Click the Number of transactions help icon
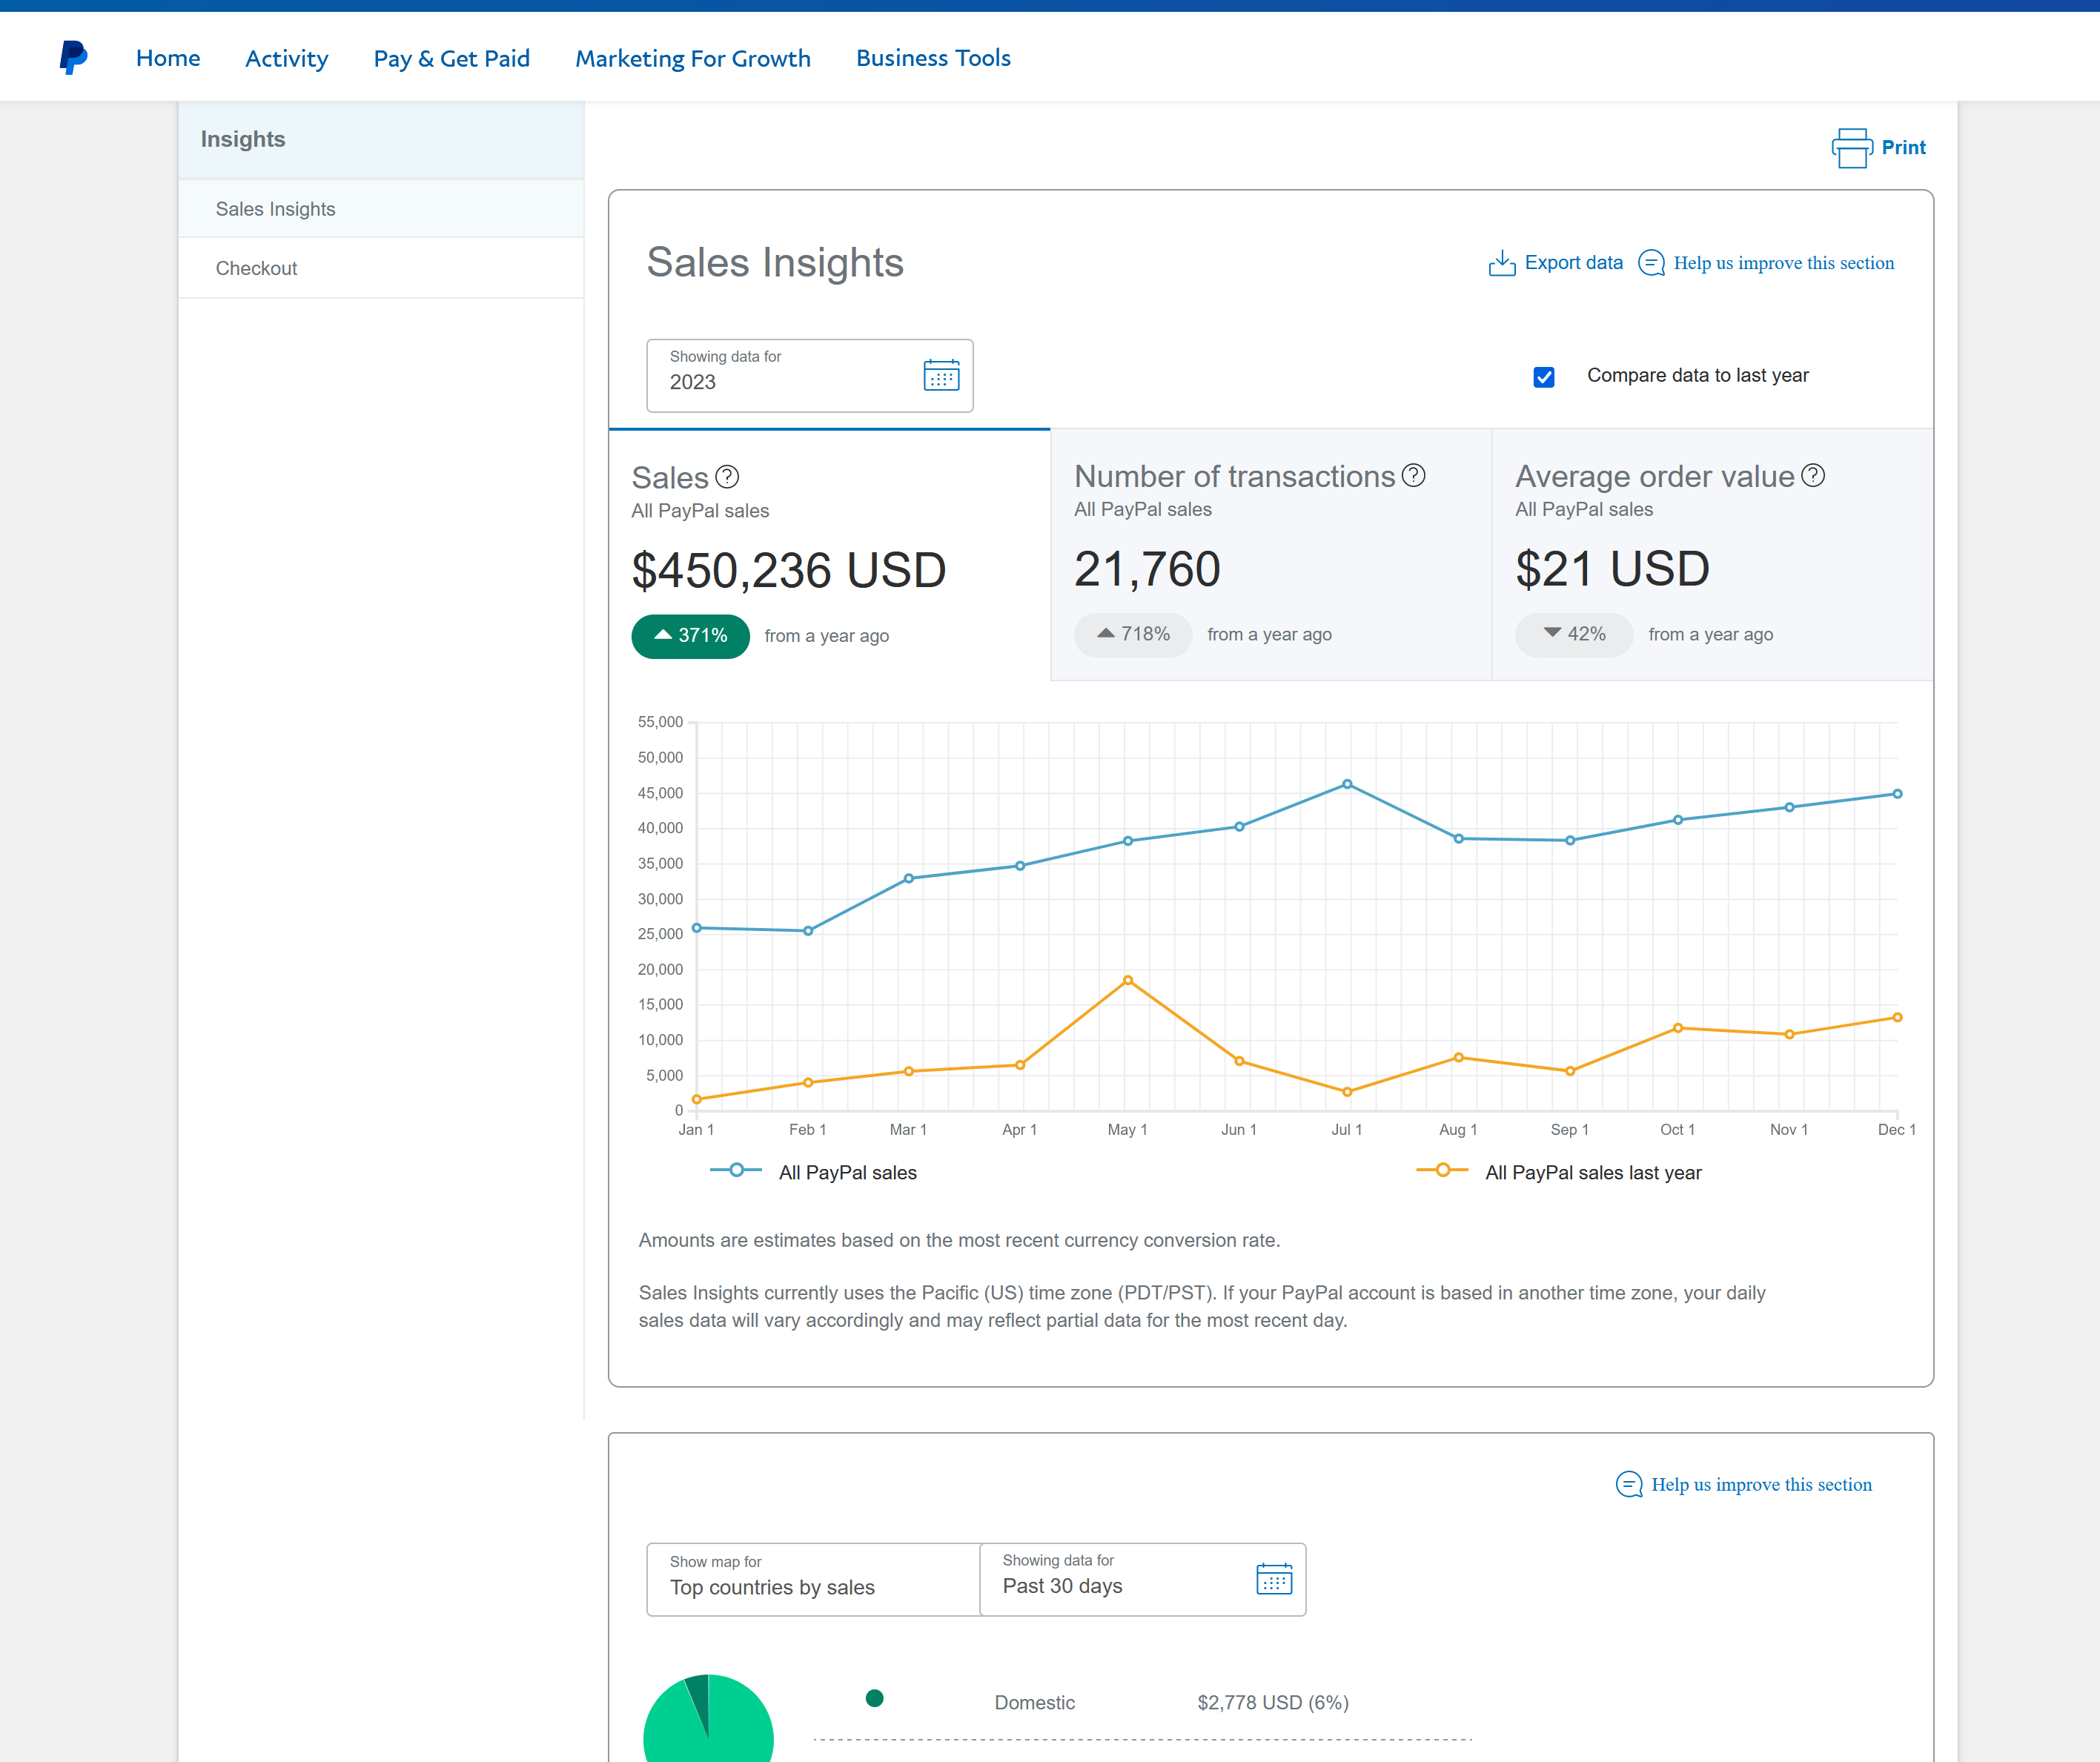The width and height of the screenshot is (2100, 1762). pyautogui.click(x=1413, y=475)
